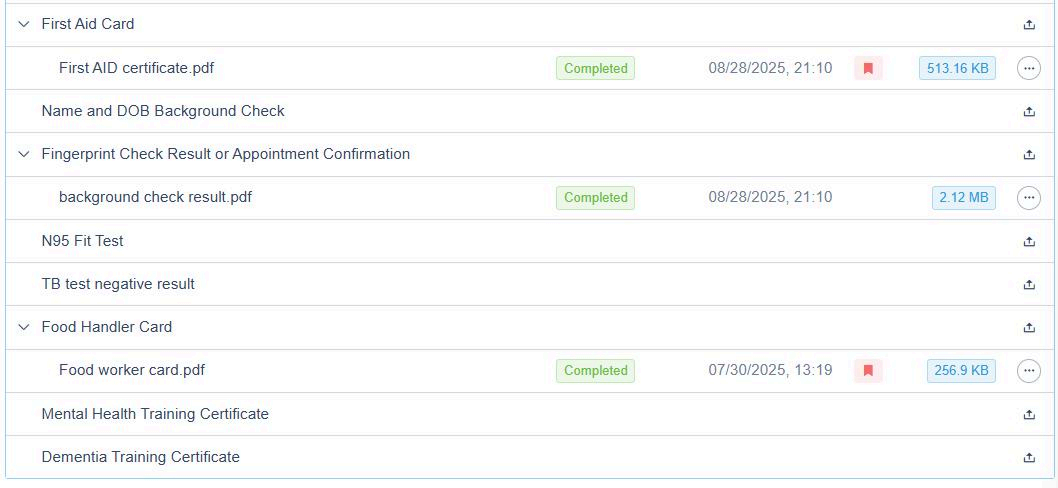Collapse the Fingerprint Check Result section
This screenshot has width=1058, height=488.
coord(24,154)
